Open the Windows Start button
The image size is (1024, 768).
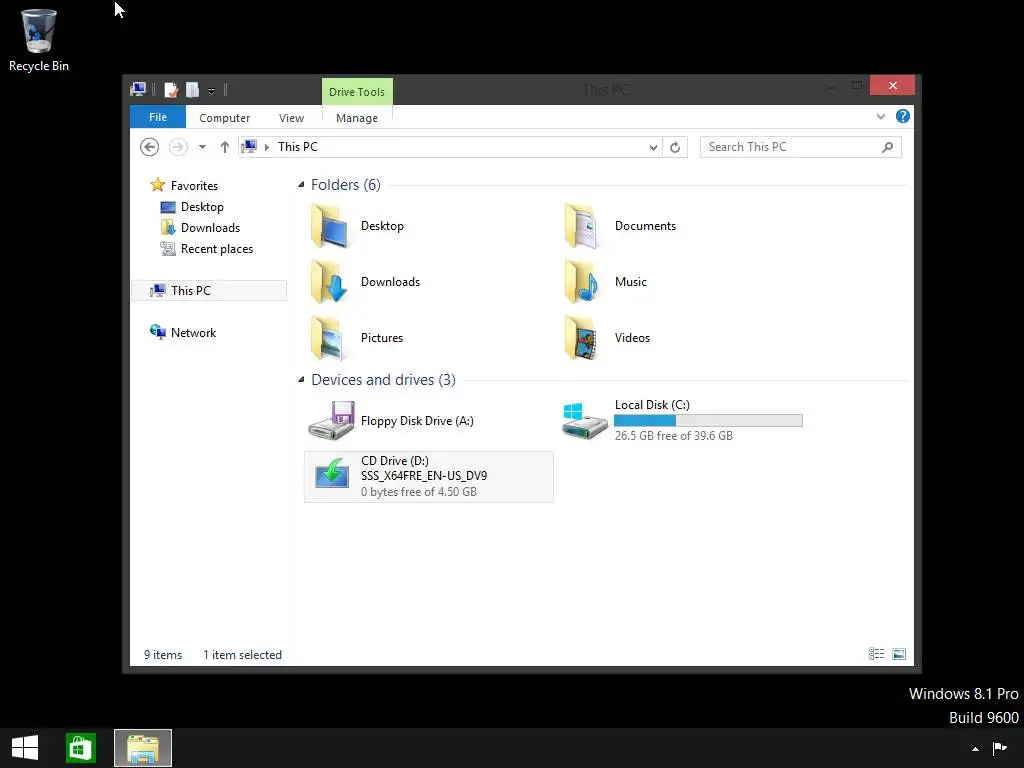25,748
